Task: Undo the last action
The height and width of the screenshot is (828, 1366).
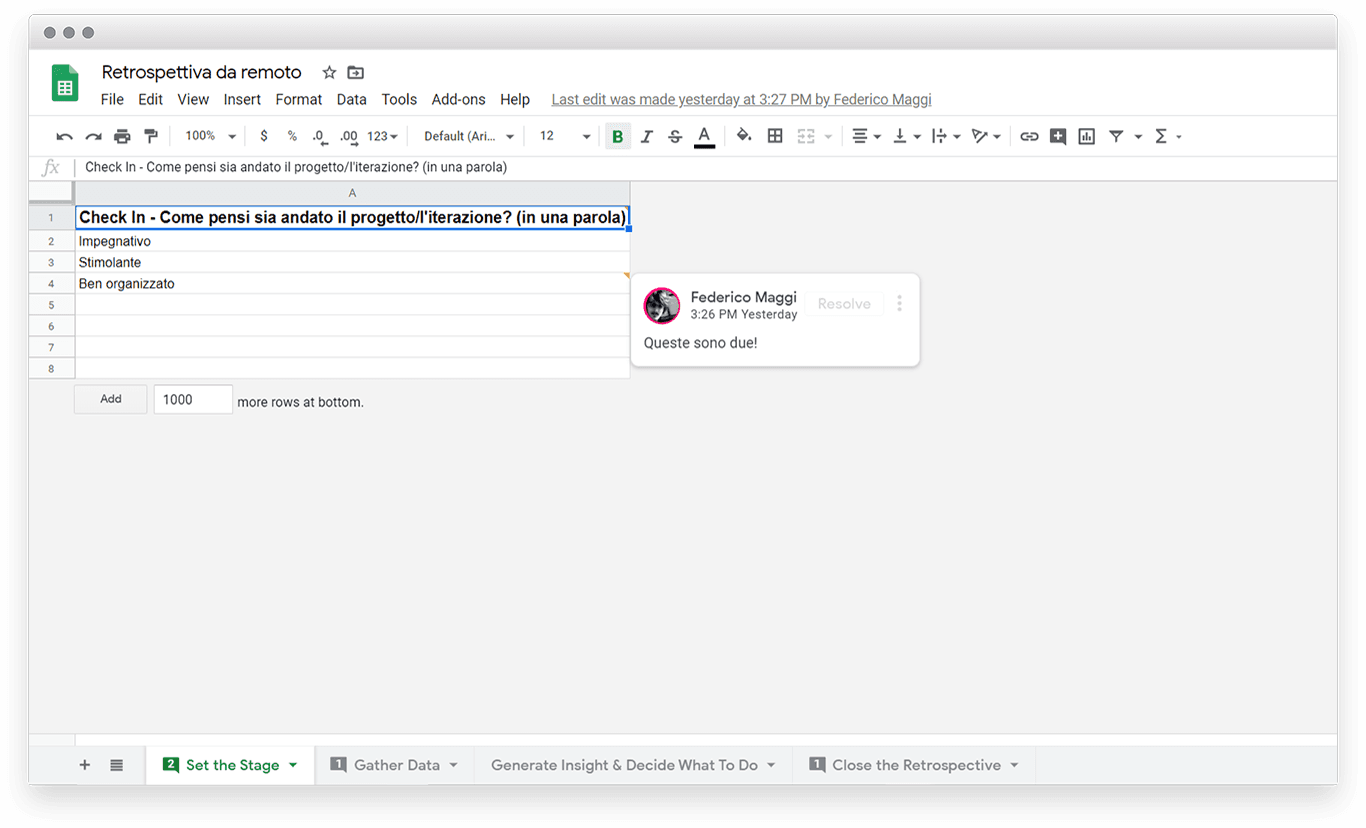Action: (x=65, y=137)
